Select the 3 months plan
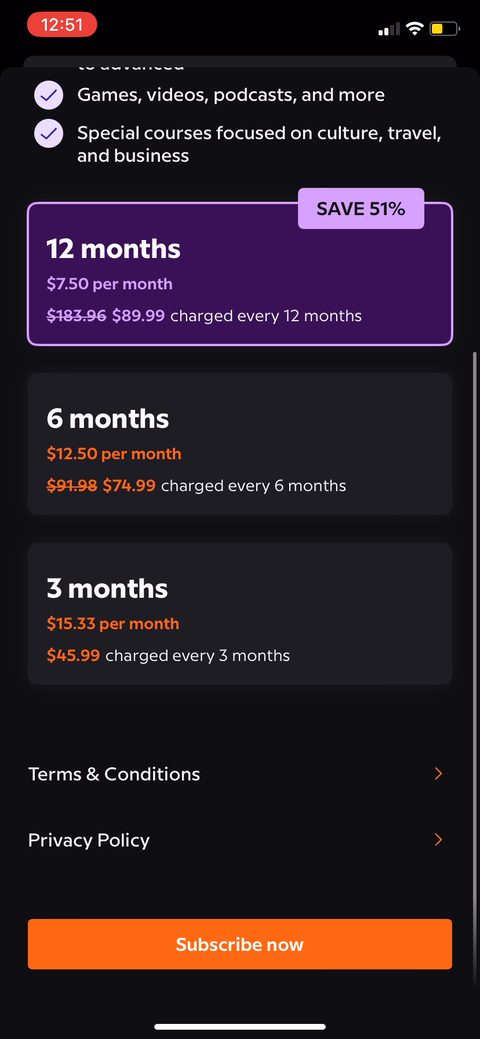Screen dimensions: 480x1039 tap(240, 614)
